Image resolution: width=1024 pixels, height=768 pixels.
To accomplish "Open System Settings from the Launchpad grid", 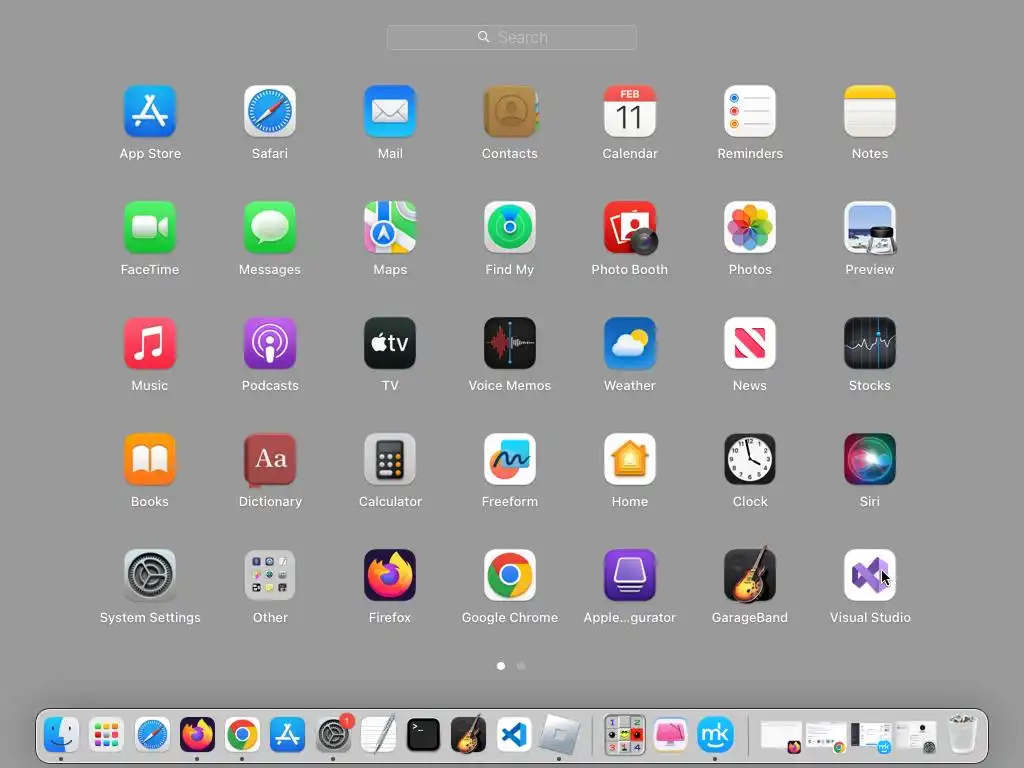I will (150, 575).
